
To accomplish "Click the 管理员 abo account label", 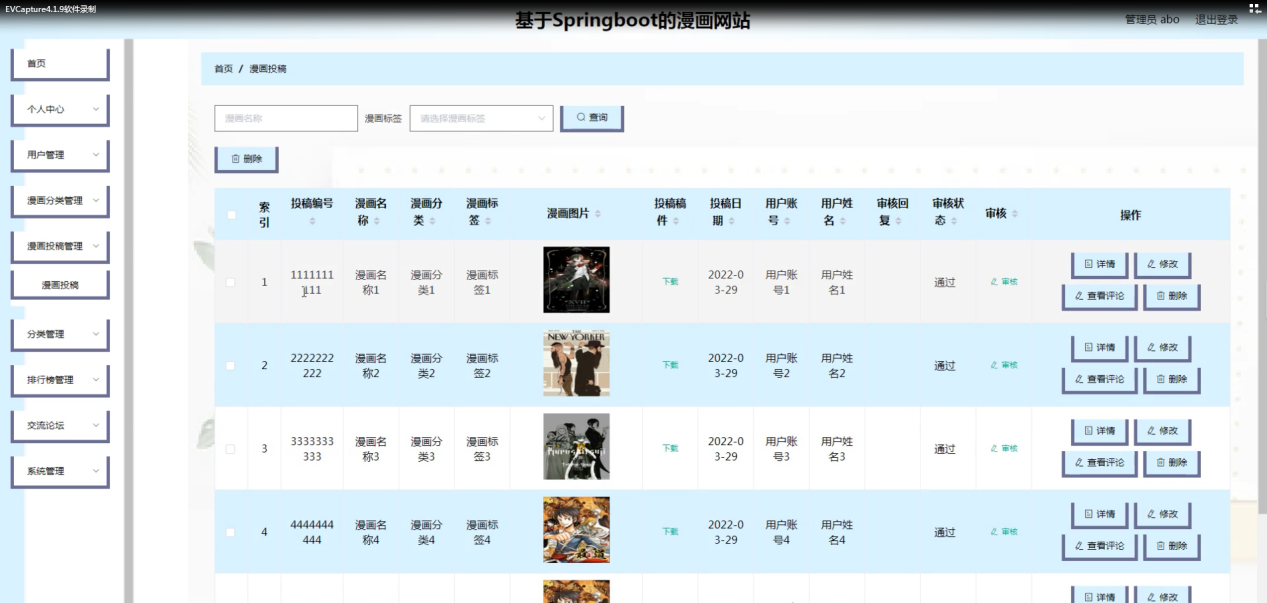I will [x=1152, y=20].
